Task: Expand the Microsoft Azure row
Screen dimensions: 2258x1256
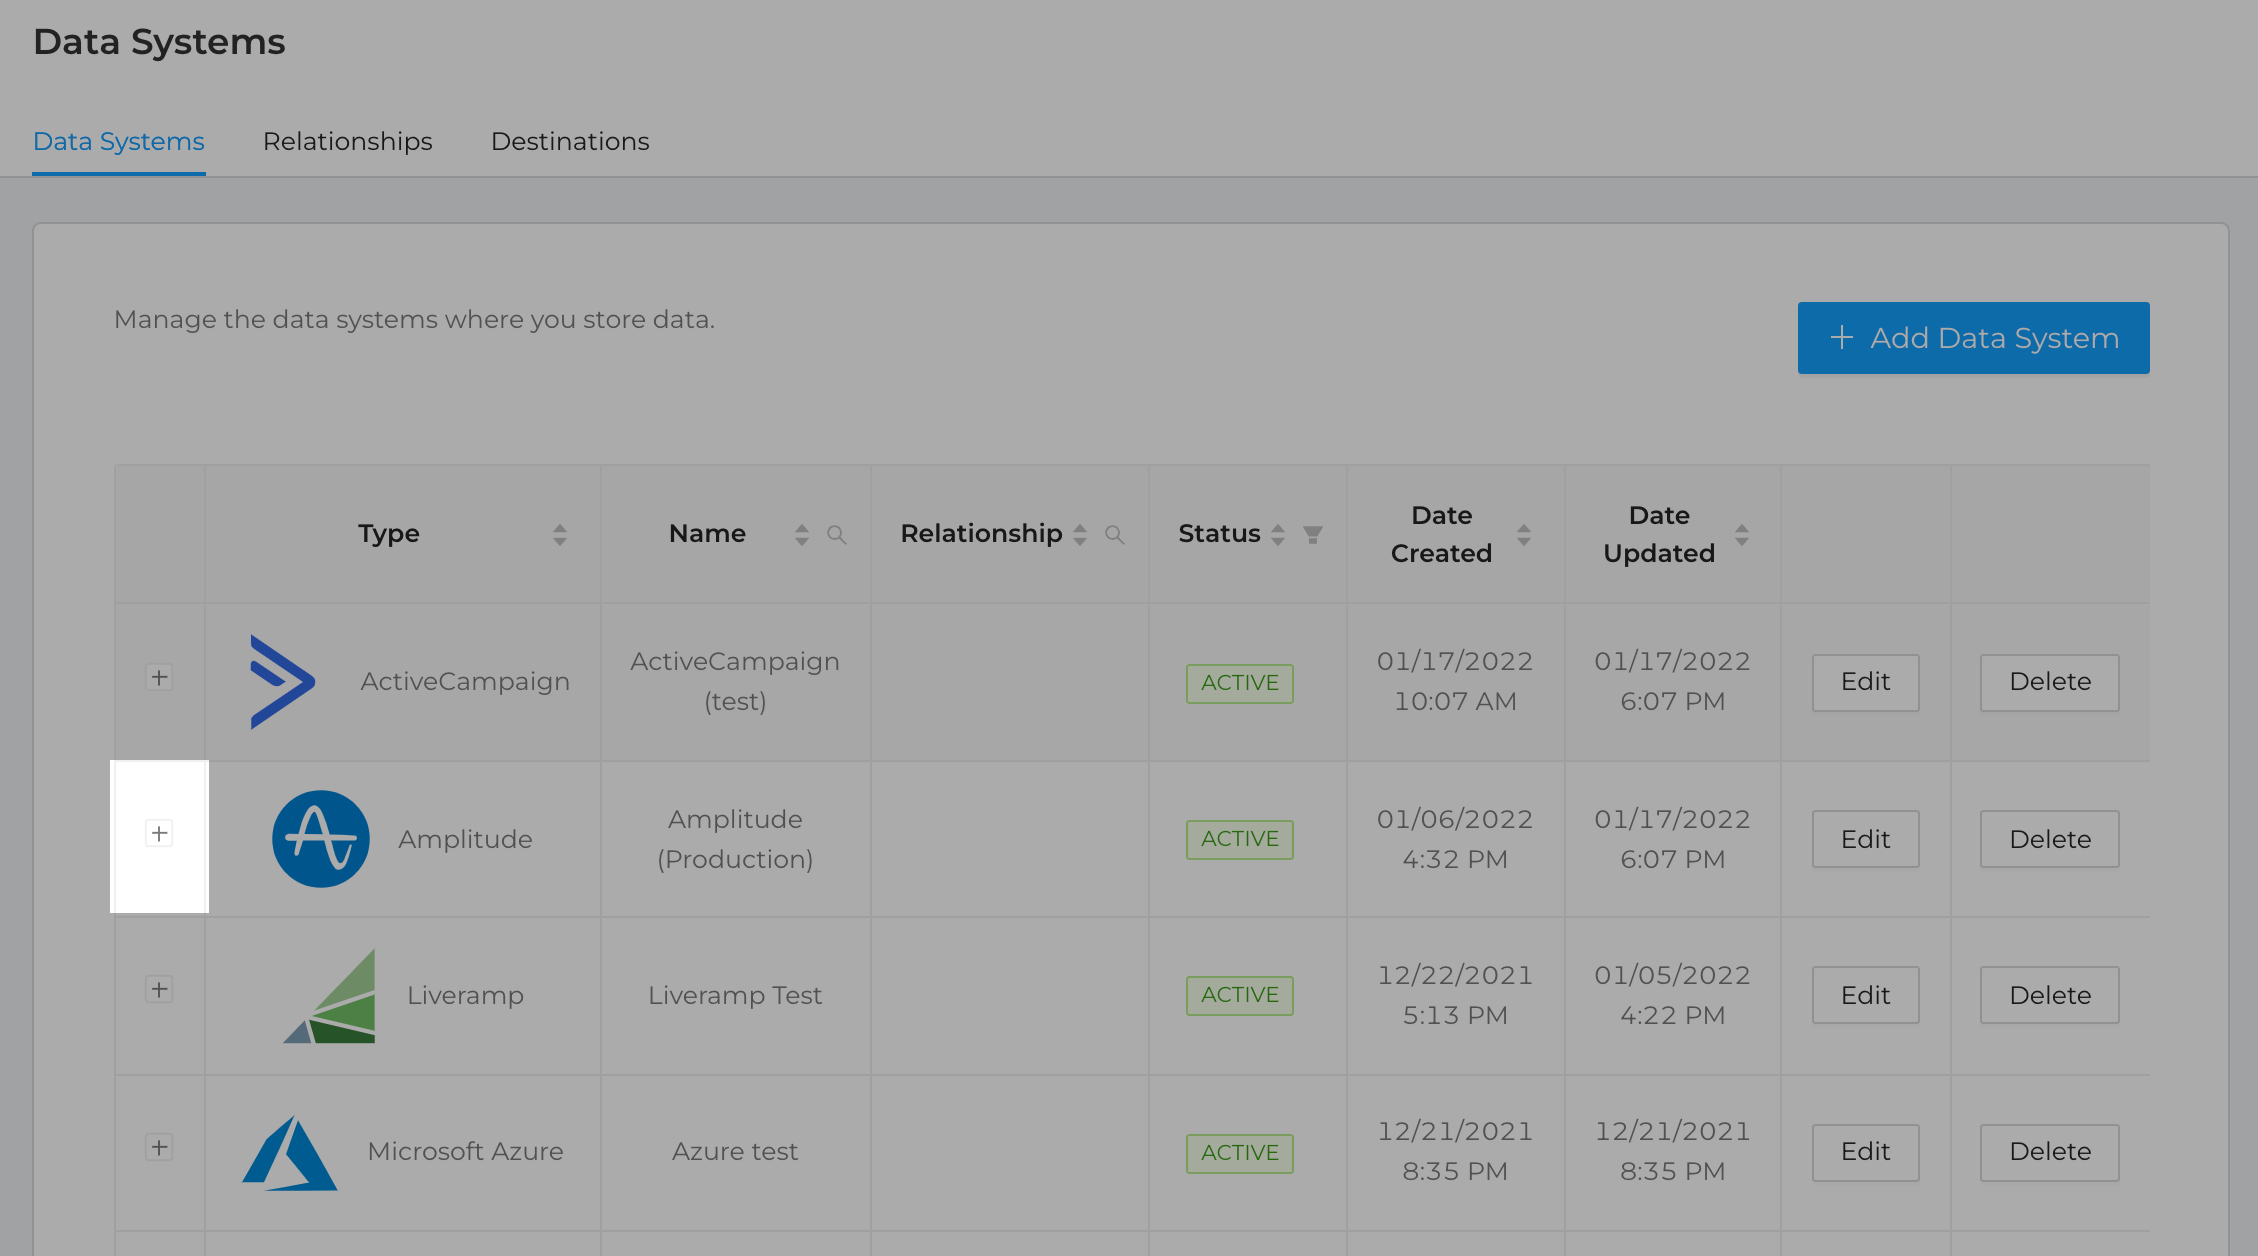Action: (159, 1148)
